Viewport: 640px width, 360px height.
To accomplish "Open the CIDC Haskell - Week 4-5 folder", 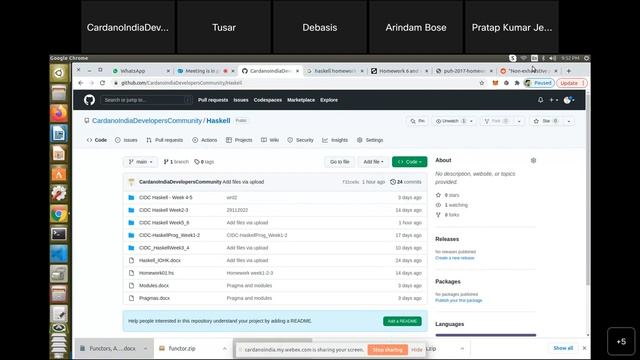I will point(165,198).
